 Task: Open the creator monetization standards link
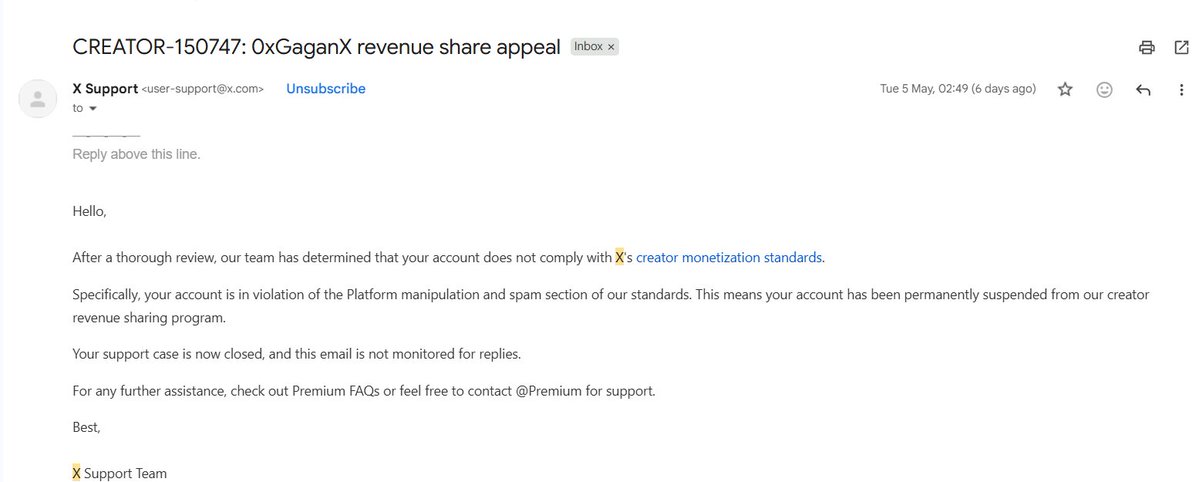729,258
